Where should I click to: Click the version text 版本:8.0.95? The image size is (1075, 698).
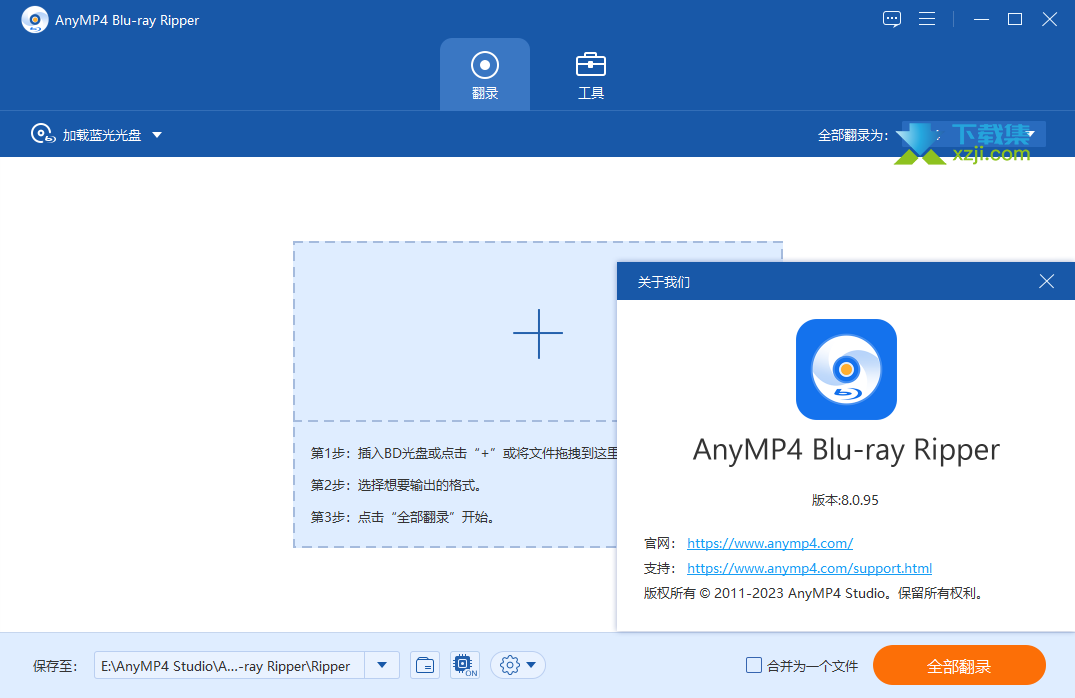(x=845, y=500)
